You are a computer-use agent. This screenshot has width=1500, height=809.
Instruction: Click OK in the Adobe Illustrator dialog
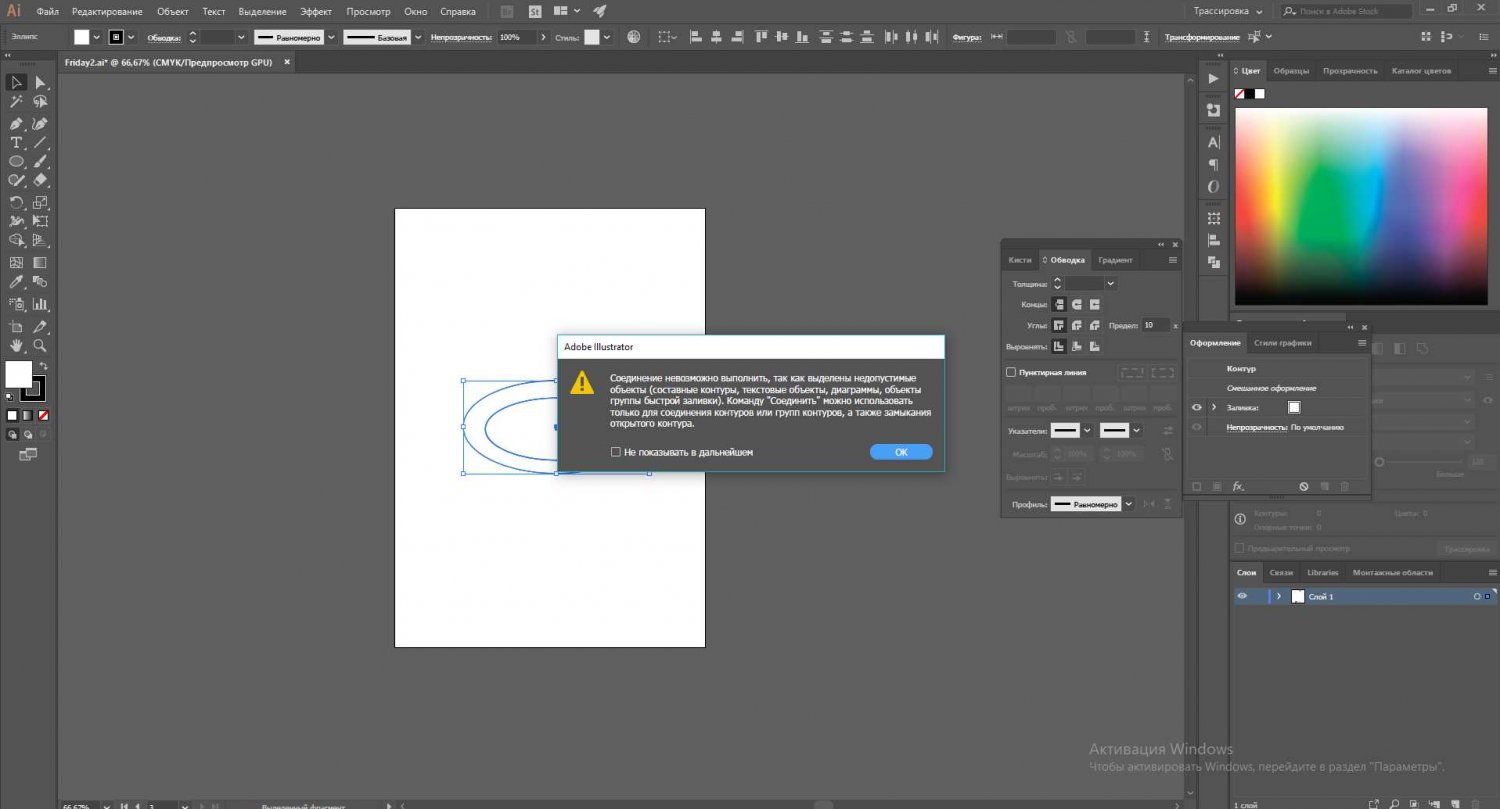click(x=901, y=452)
